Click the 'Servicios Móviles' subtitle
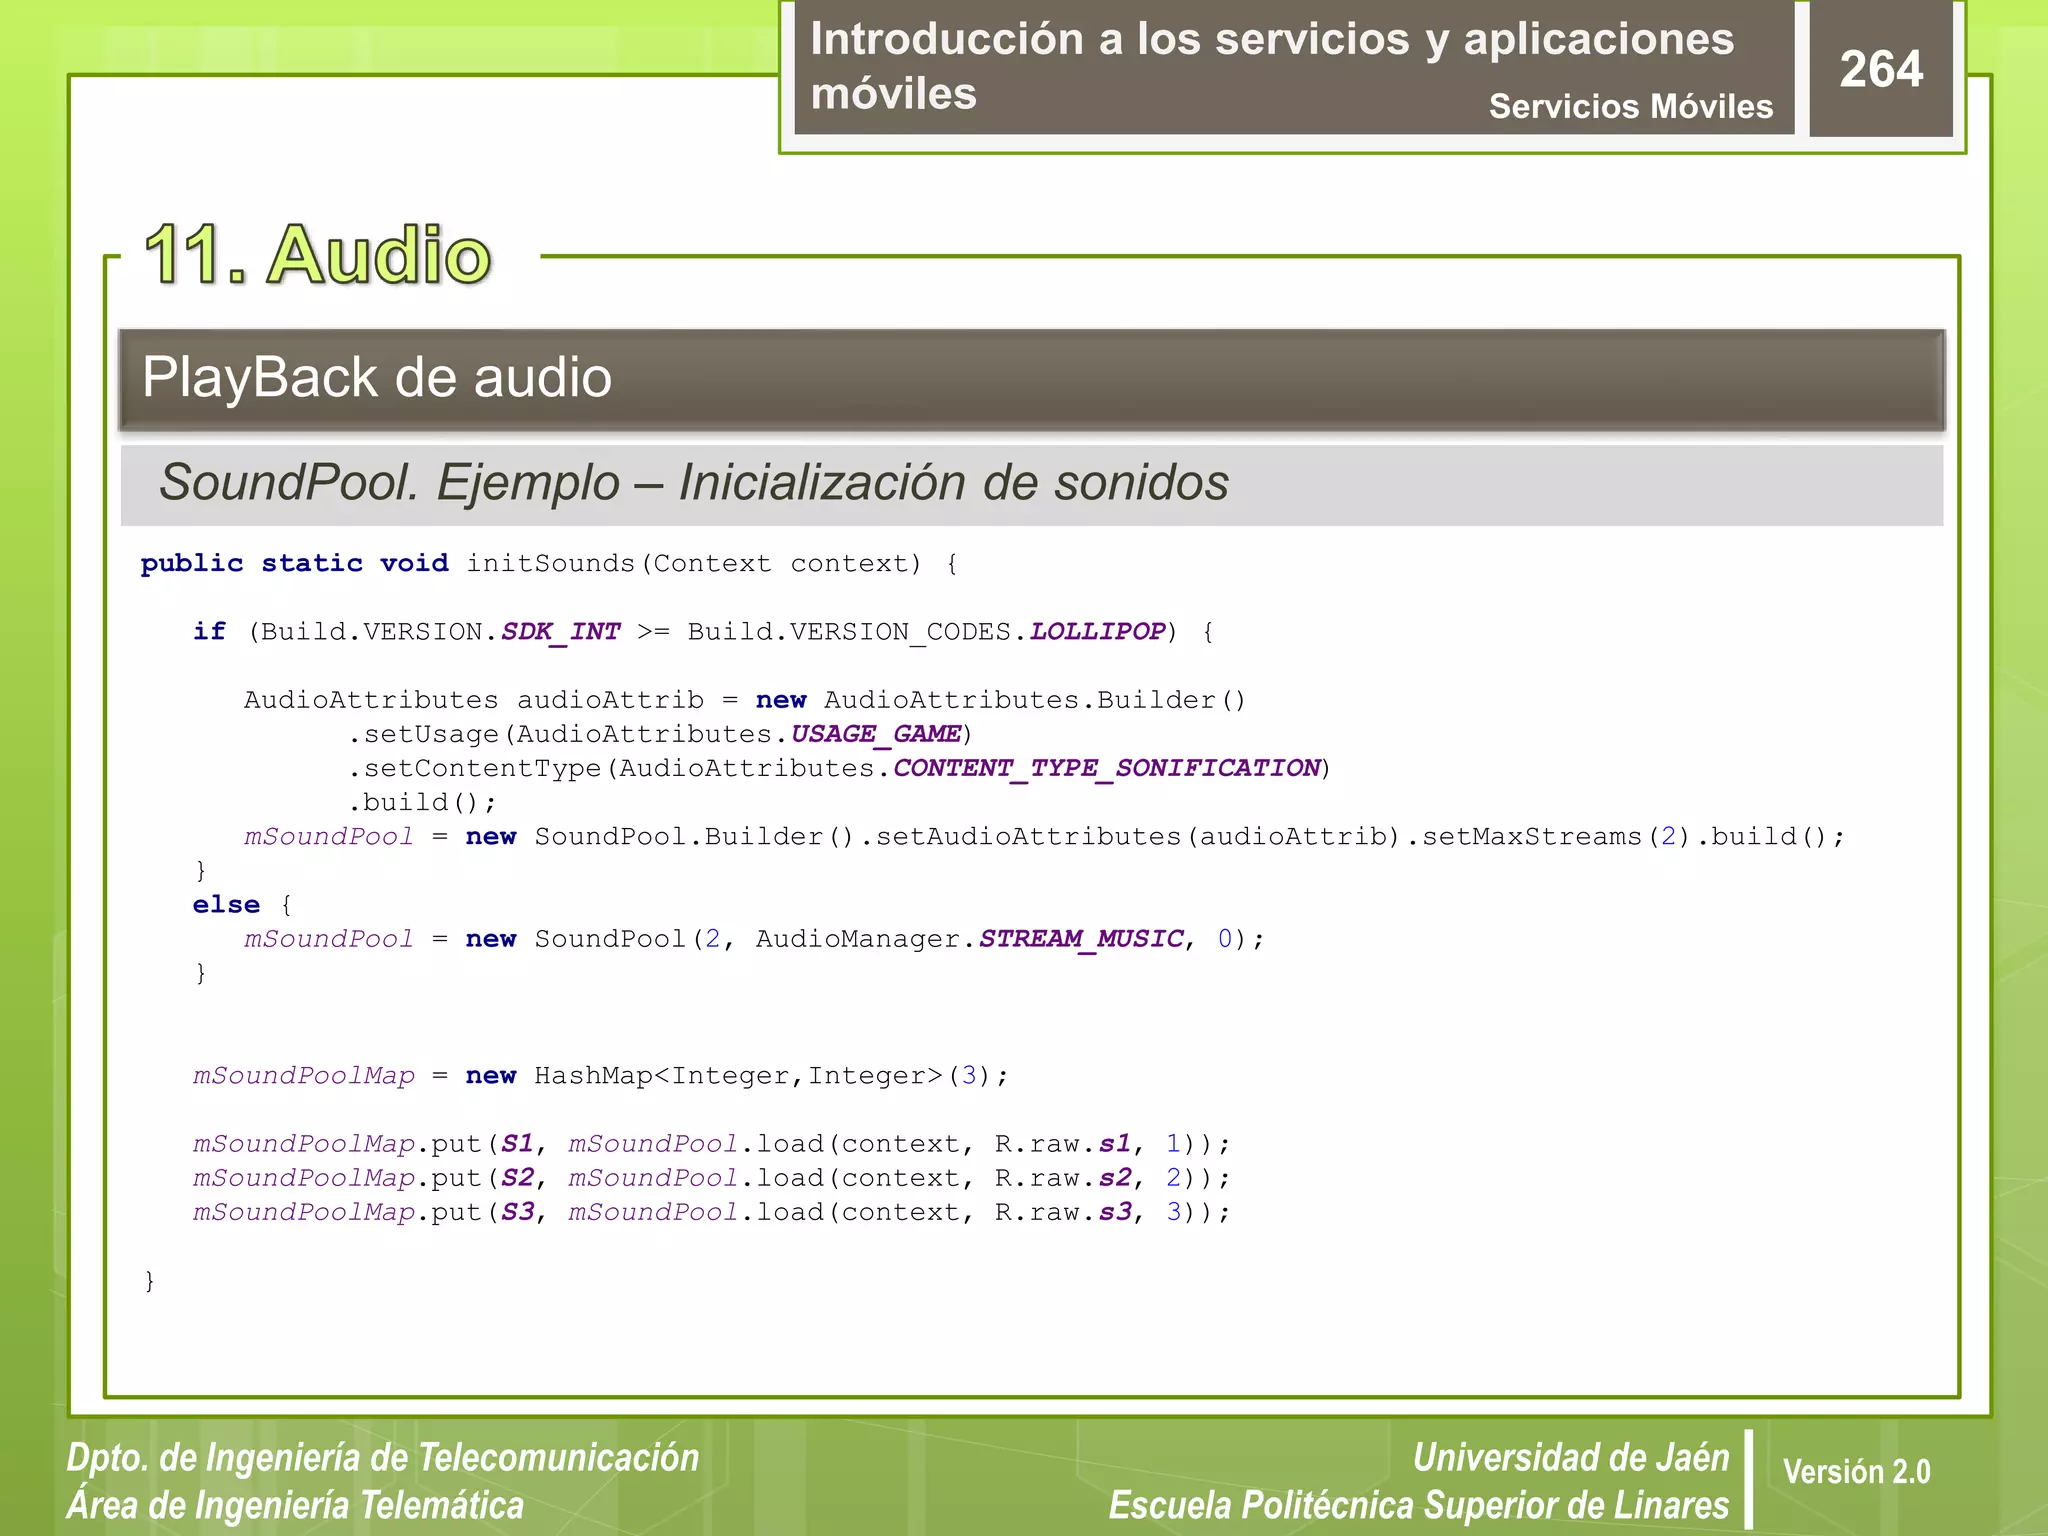Screen dimensions: 2048x1536 point(1630,106)
